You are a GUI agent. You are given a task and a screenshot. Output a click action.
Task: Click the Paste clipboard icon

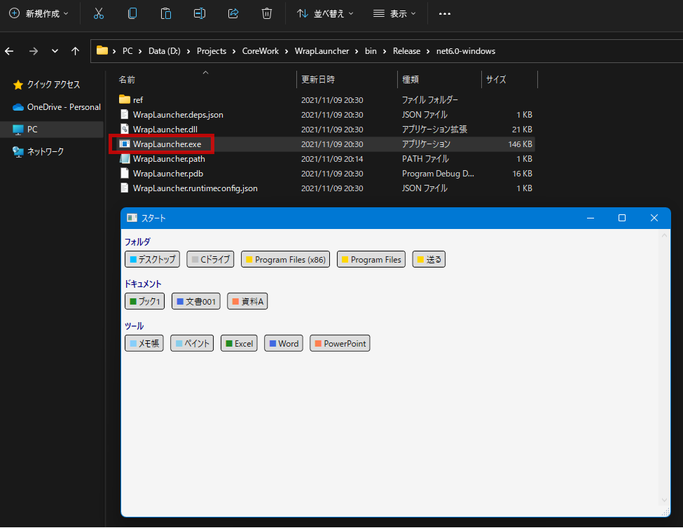click(x=166, y=14)
